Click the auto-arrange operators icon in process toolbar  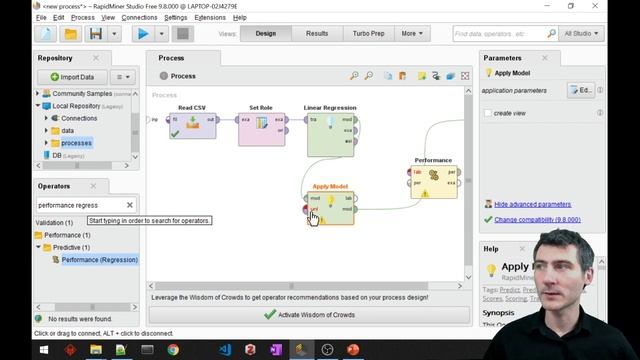point(436,76)
